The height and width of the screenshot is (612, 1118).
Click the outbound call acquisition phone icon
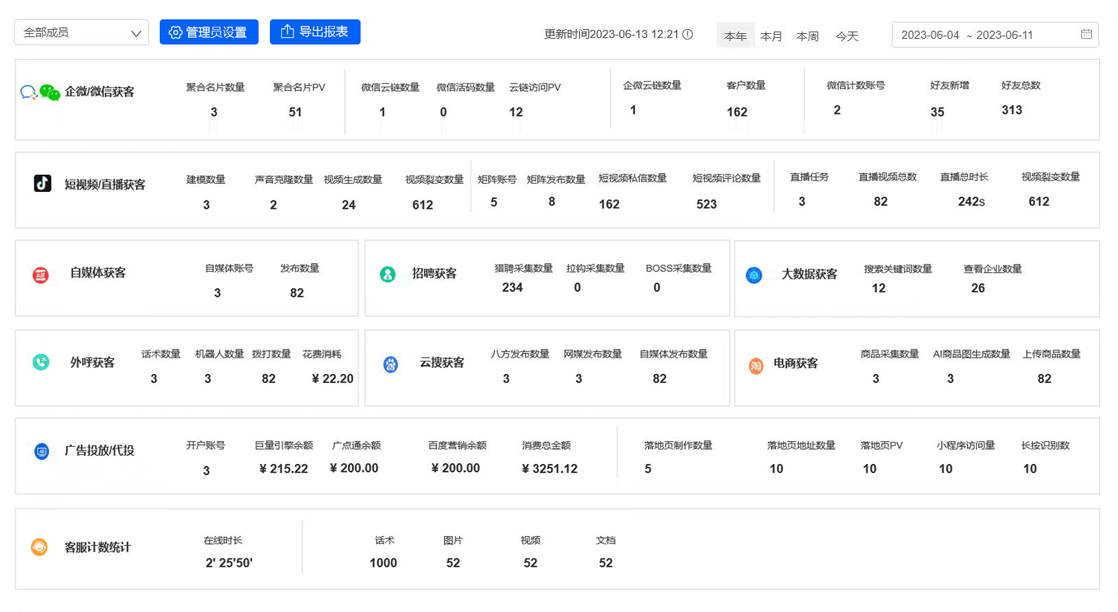pyautogui.click(x=41, y=363)
